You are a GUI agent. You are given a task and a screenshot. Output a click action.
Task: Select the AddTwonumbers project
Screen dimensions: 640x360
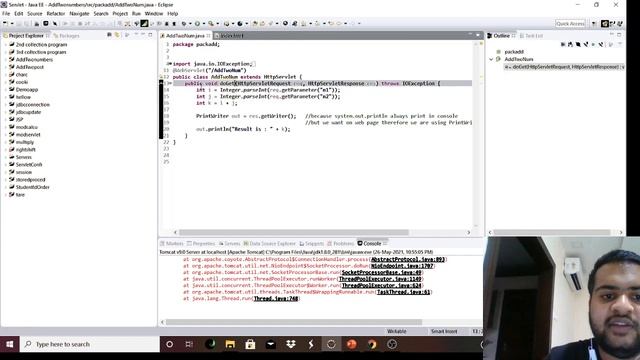[34, 60]
